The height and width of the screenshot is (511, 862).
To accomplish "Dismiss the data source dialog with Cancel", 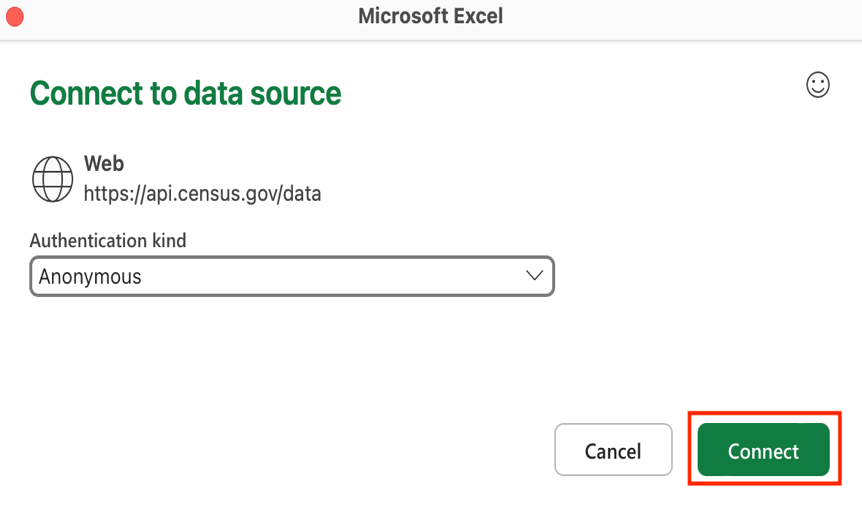I will click(613, 451).
